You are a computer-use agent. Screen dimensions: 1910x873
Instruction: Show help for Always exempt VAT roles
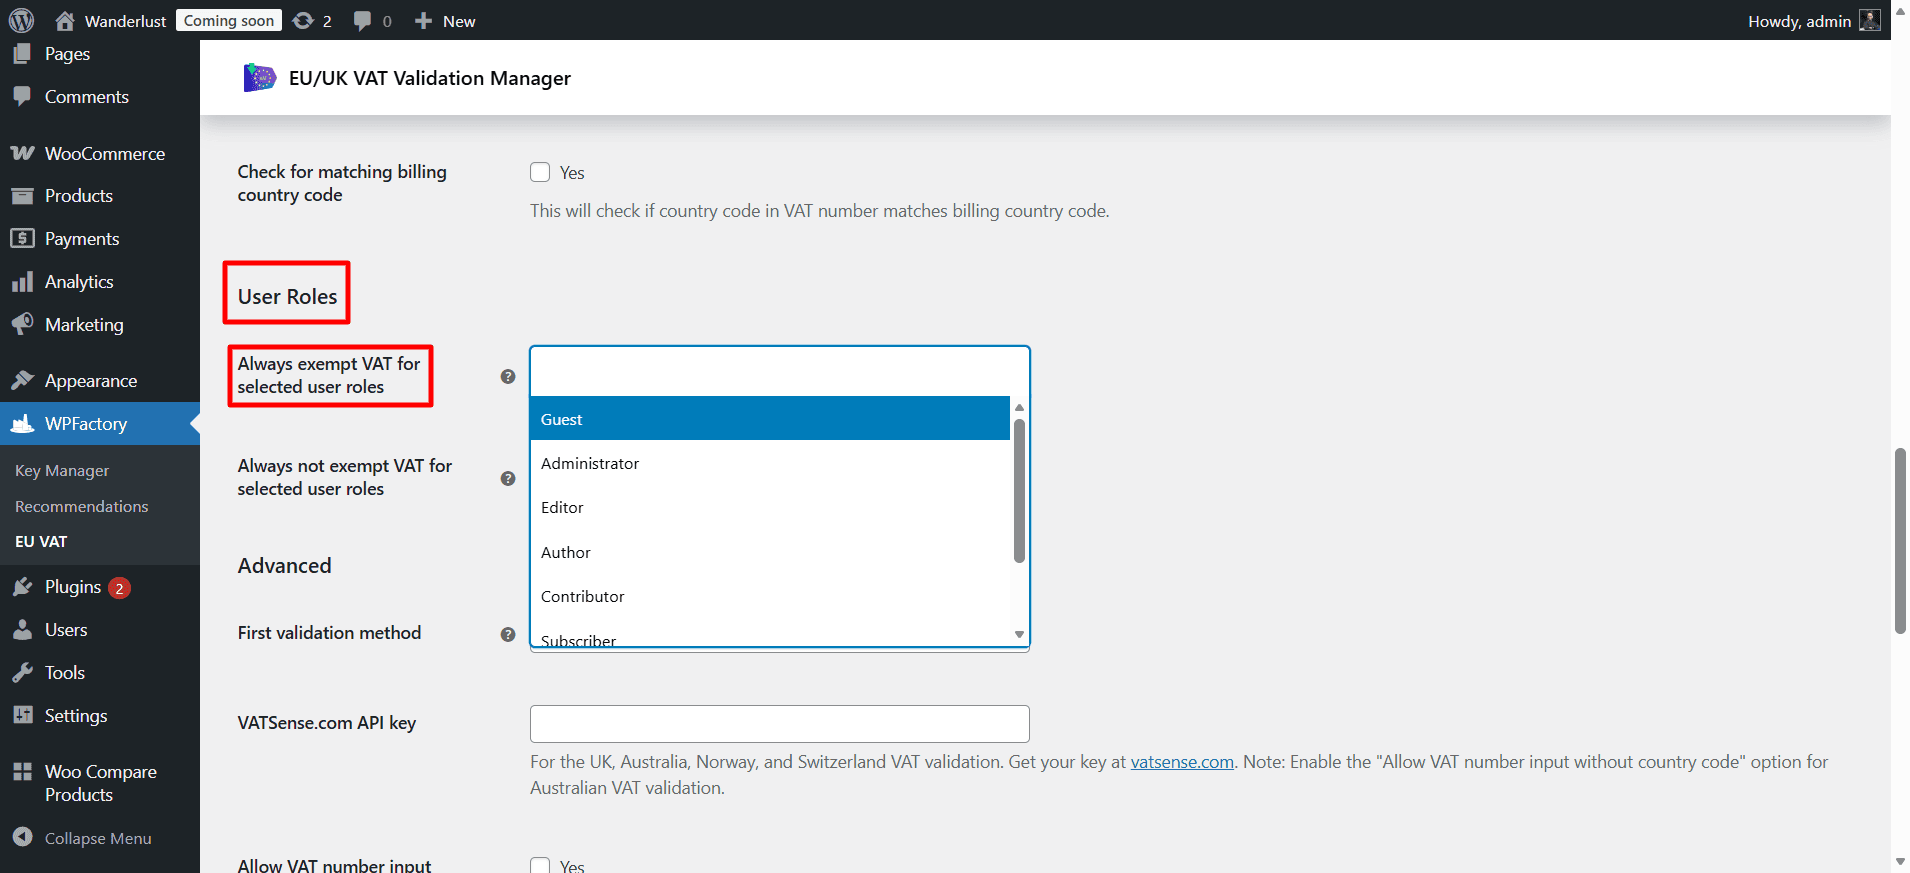tap(508, 377)
